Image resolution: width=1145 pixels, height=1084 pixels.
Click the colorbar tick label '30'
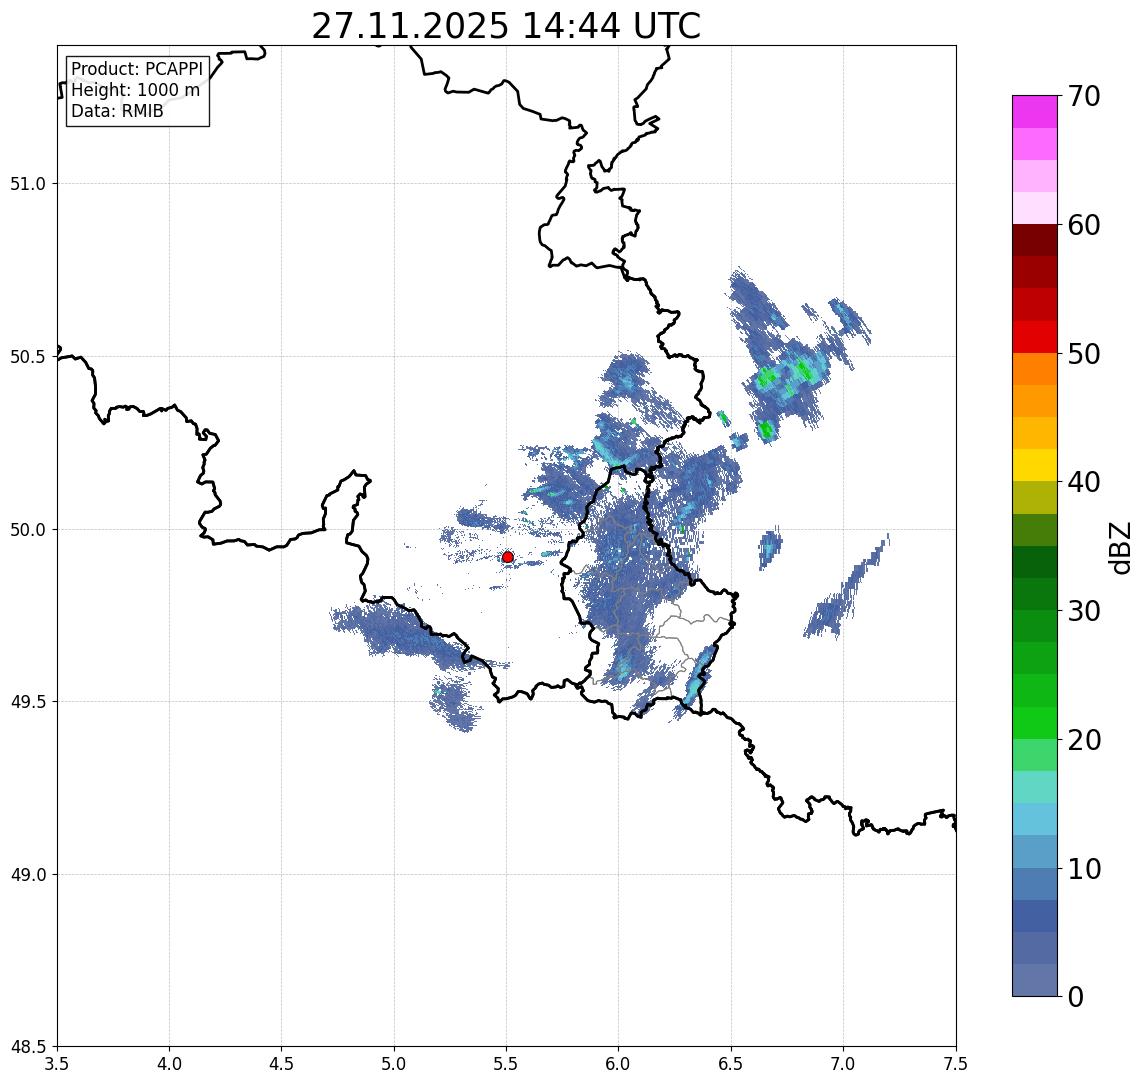(x=1084, y=611)
